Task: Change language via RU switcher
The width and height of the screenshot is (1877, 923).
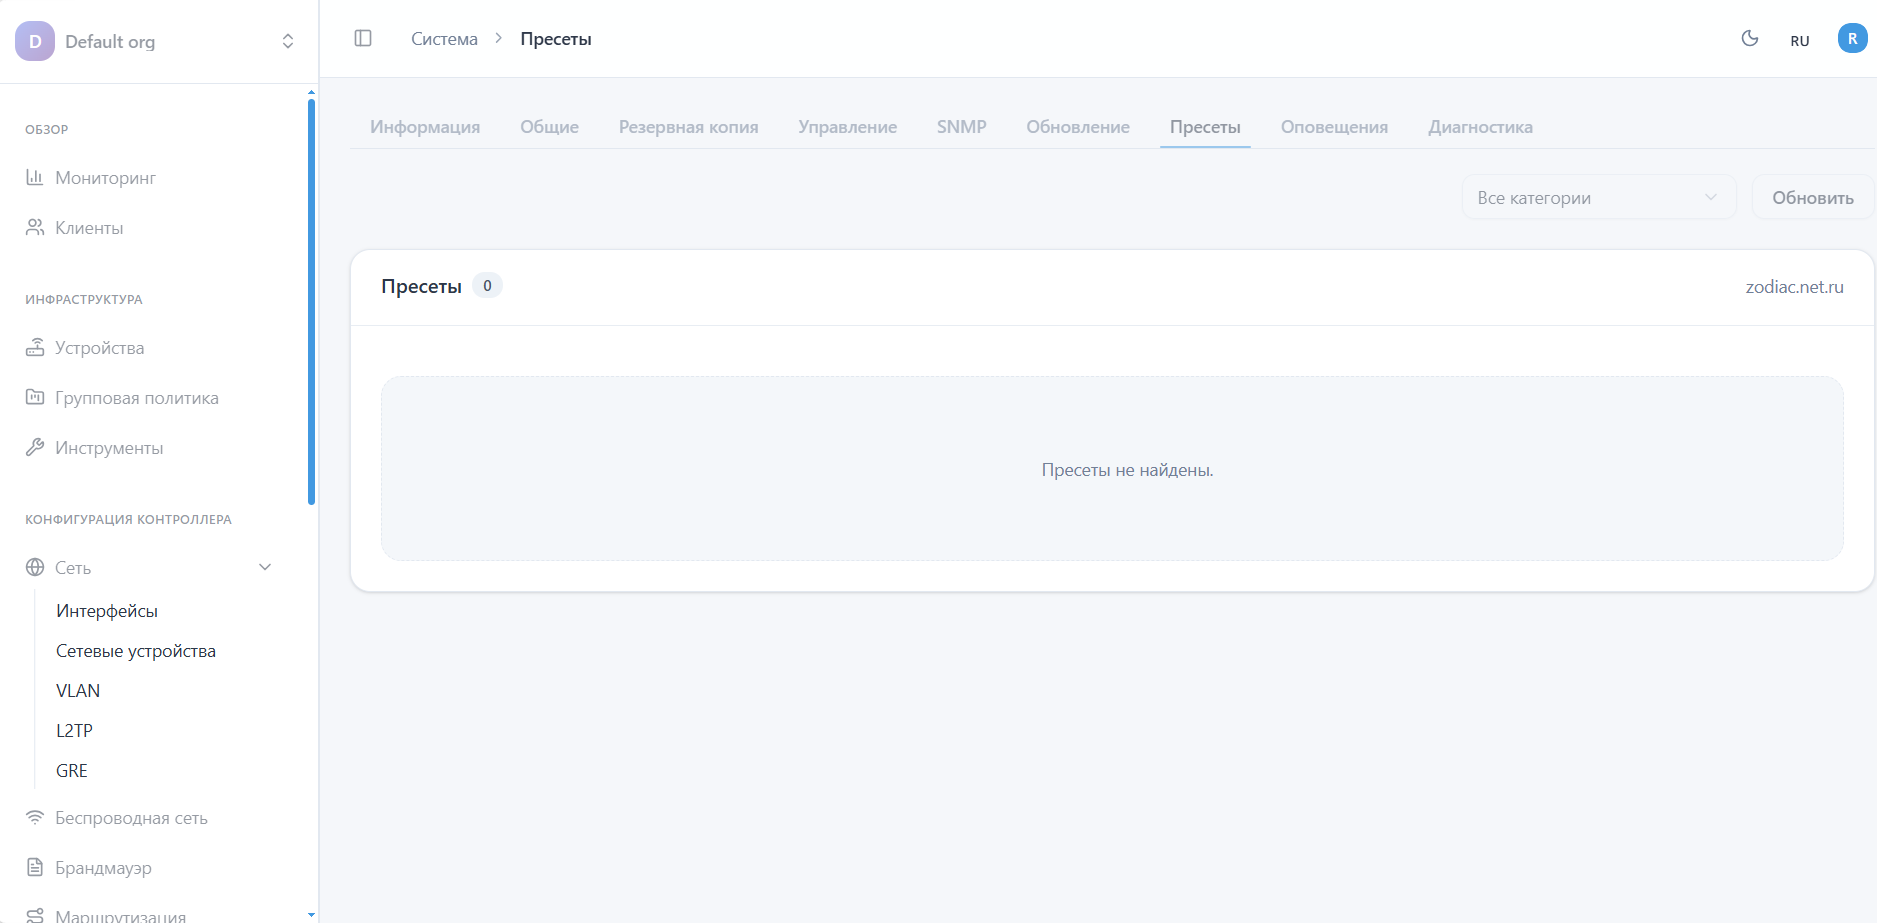Action: pyautogui.click(x=1800, y=41)
